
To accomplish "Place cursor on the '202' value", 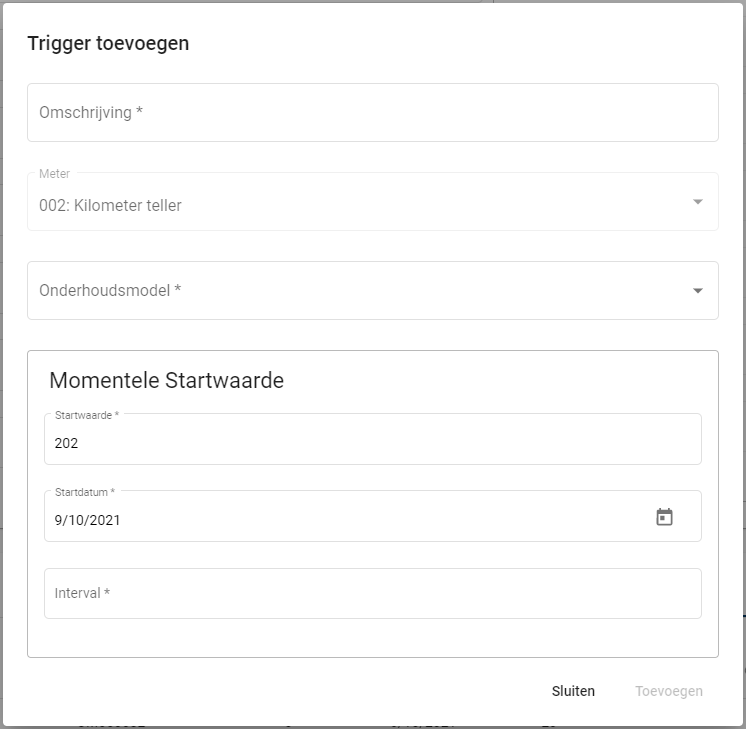I will pyautogui.click(x=67, y=443).
